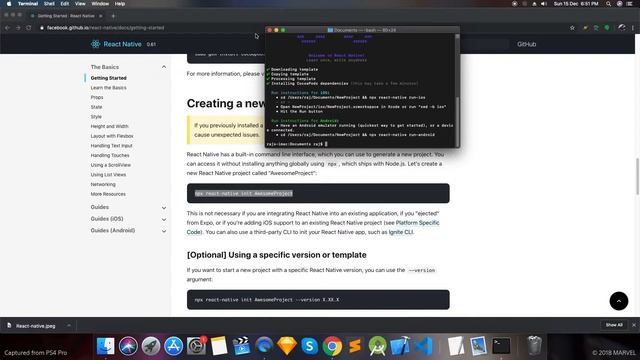
Task: Close the downloads bar
Action: [x=634, y=325]
